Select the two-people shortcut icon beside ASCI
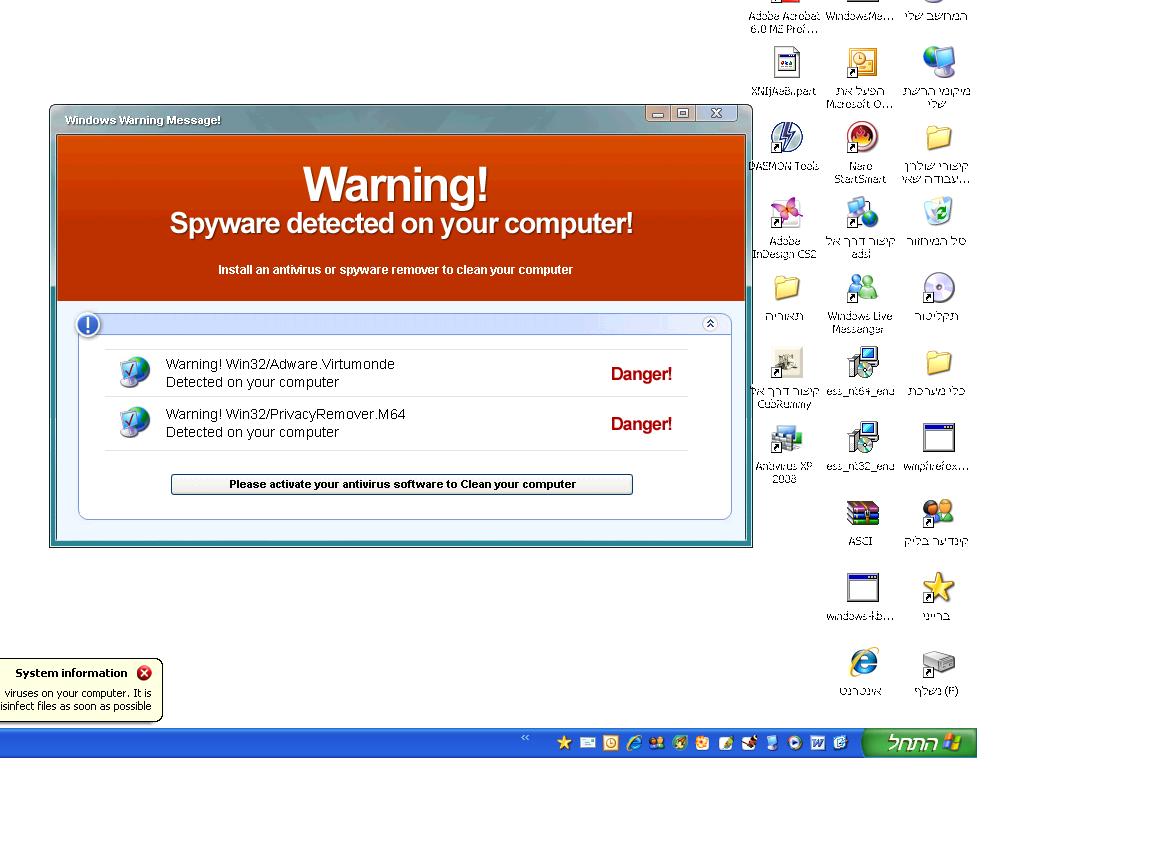 tap(938, 513)
